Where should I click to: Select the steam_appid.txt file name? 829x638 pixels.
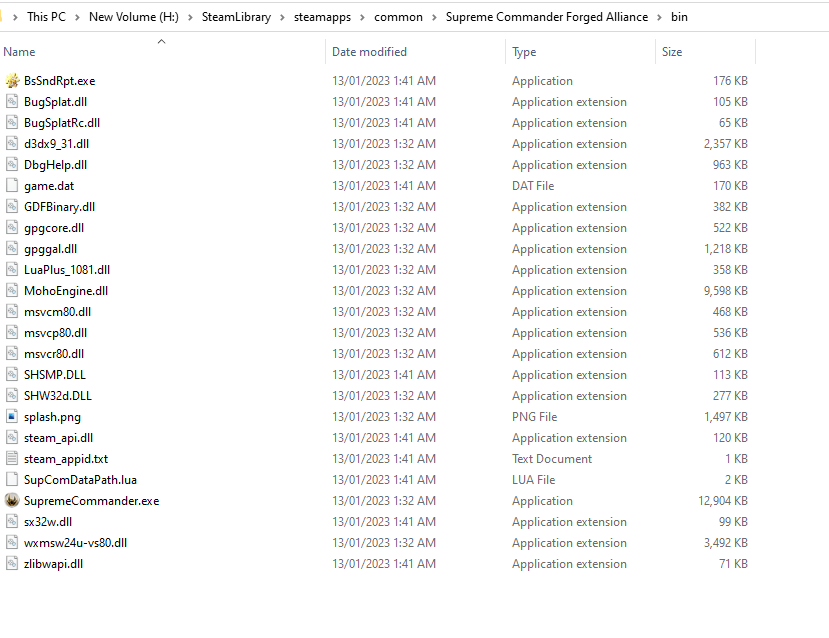(66, 459)
